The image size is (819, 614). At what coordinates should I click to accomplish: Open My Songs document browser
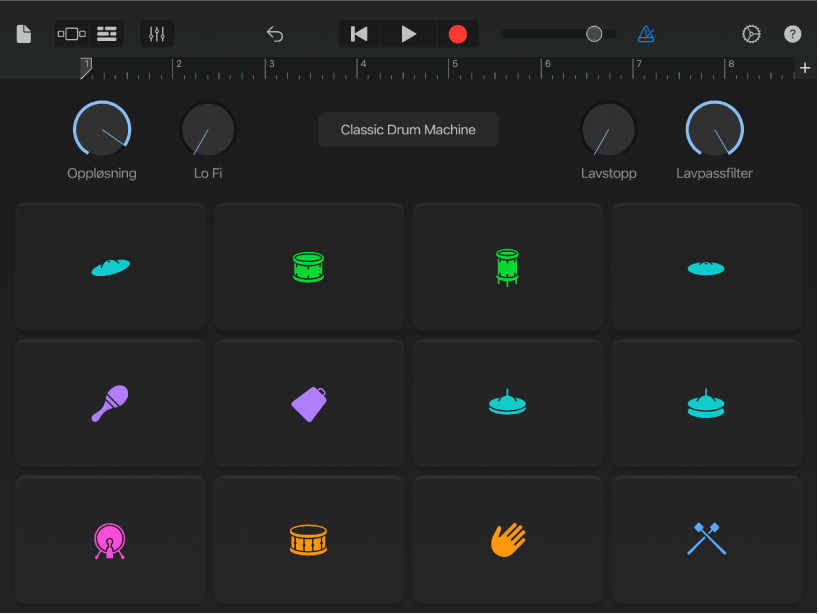tap(24, 34)
